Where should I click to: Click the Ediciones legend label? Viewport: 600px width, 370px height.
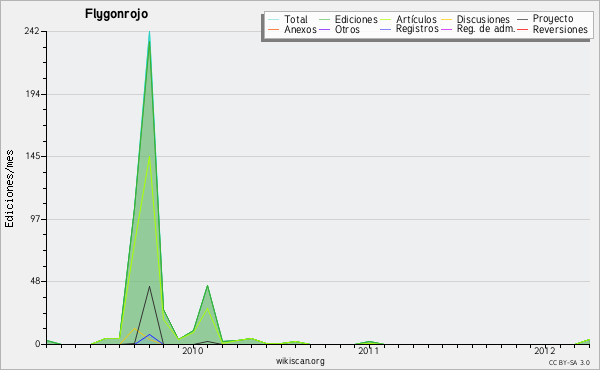pyautogui.click(x=356, y=19)
